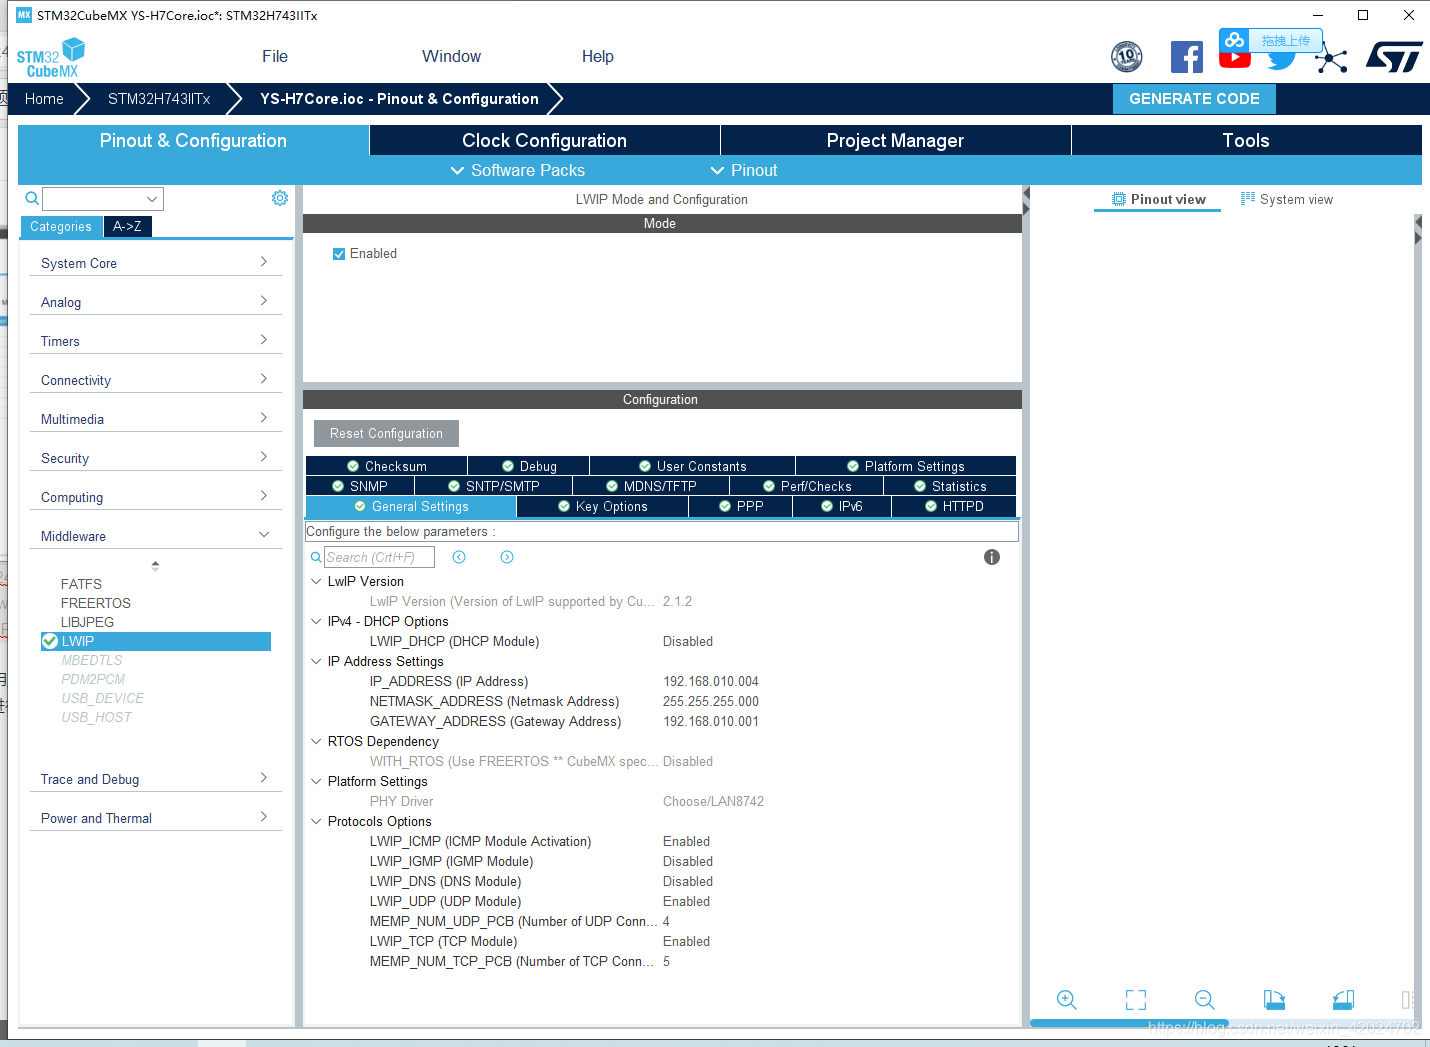
Task: Select LIBJPEG middleware entry
Action: click(x=87, y=622)
